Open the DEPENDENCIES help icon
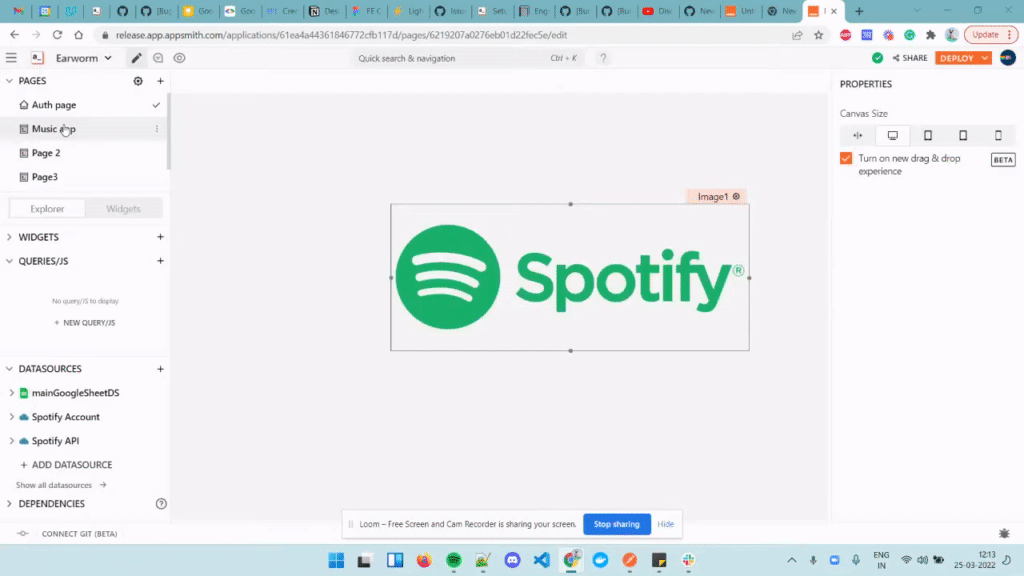 161,504
